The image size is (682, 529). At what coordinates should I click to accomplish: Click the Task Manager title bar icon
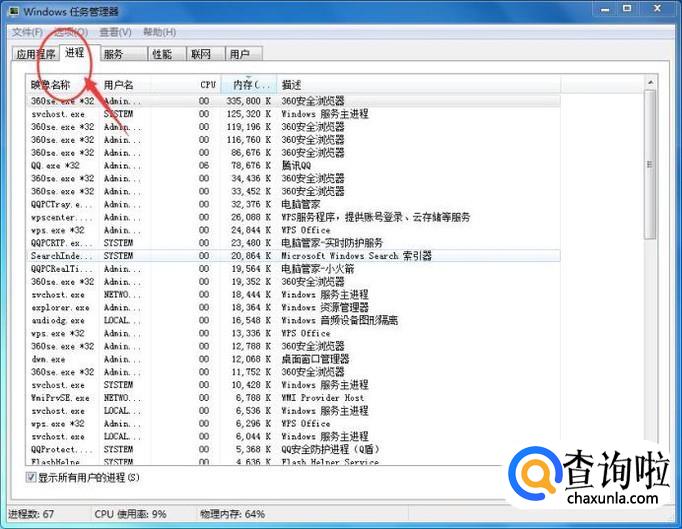point(13,10)
